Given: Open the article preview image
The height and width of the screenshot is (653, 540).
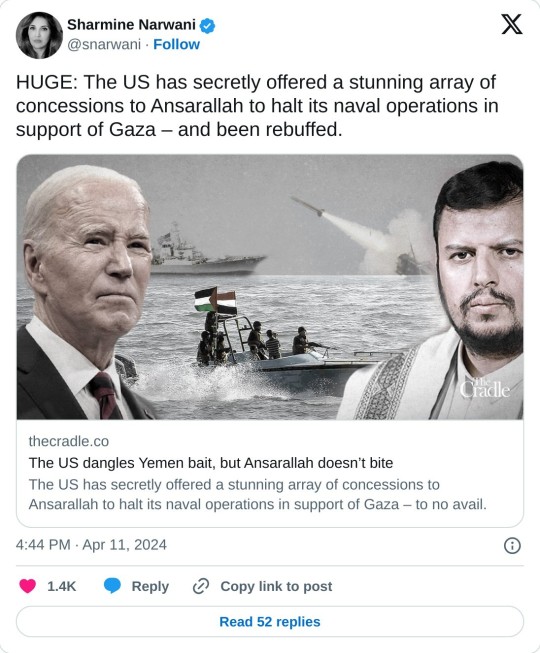Looking at the screenshot, I should click(270, 287).
